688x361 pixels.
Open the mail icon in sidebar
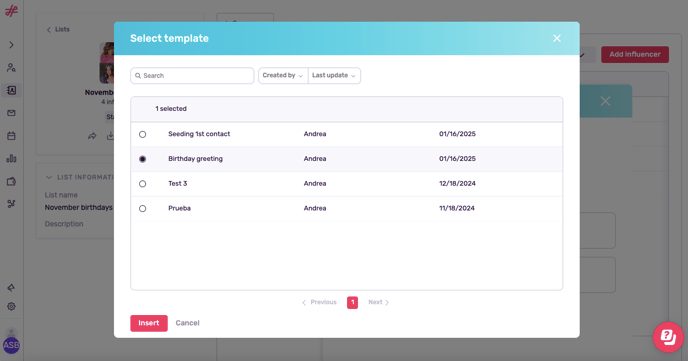coord(11,113)
